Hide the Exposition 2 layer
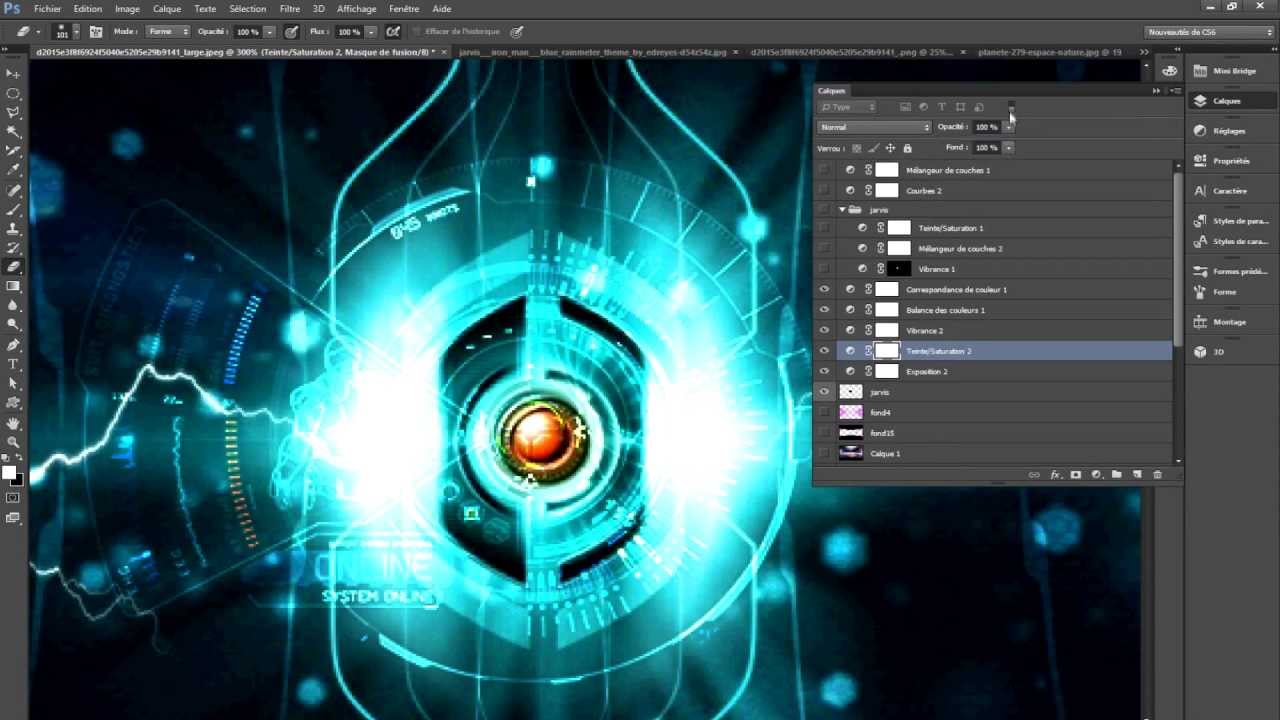Screen dimensions: 1280x720 coord(824,371)
